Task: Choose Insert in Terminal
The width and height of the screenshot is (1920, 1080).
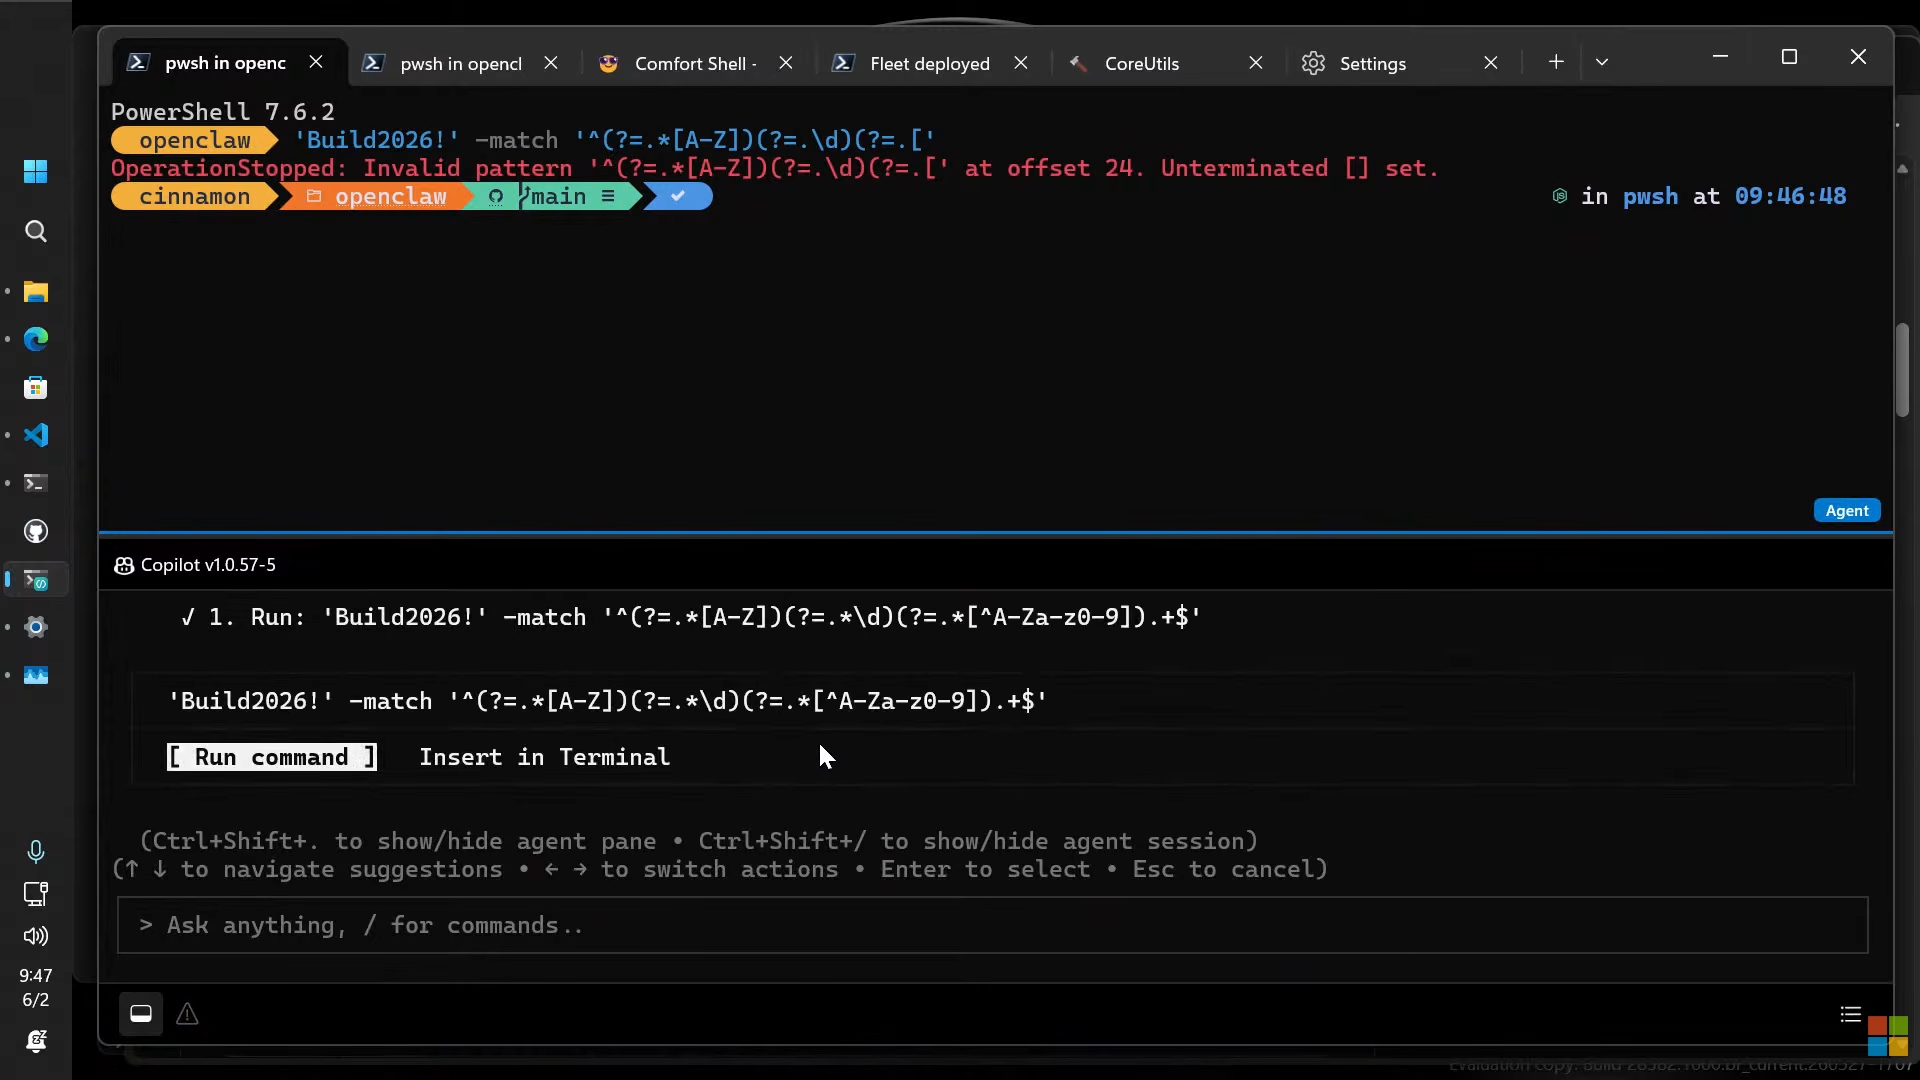Action: click(544, 757)
